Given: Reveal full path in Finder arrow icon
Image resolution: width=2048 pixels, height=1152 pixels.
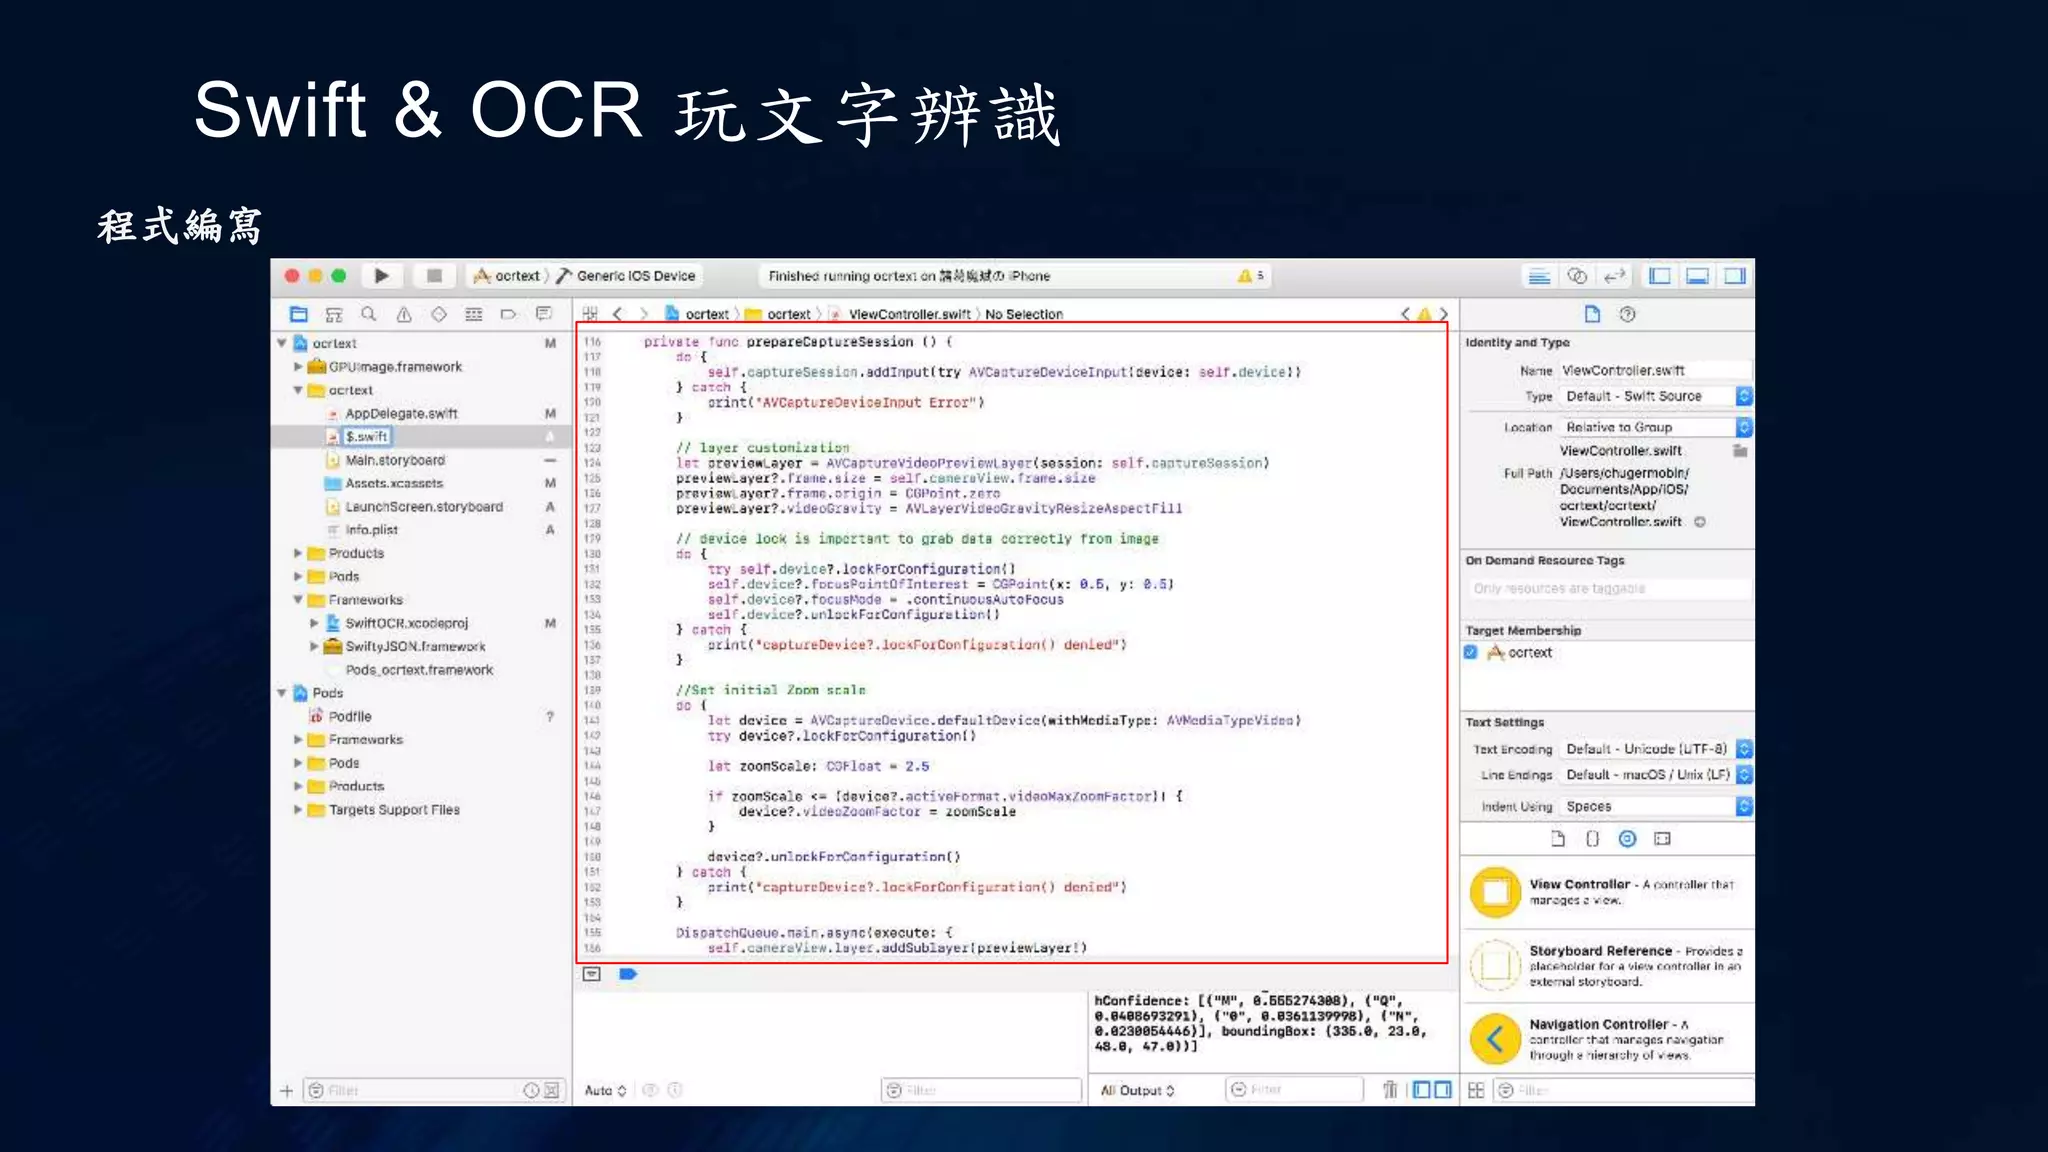Looking at the screenshot, I should (x=1700, y=522).
